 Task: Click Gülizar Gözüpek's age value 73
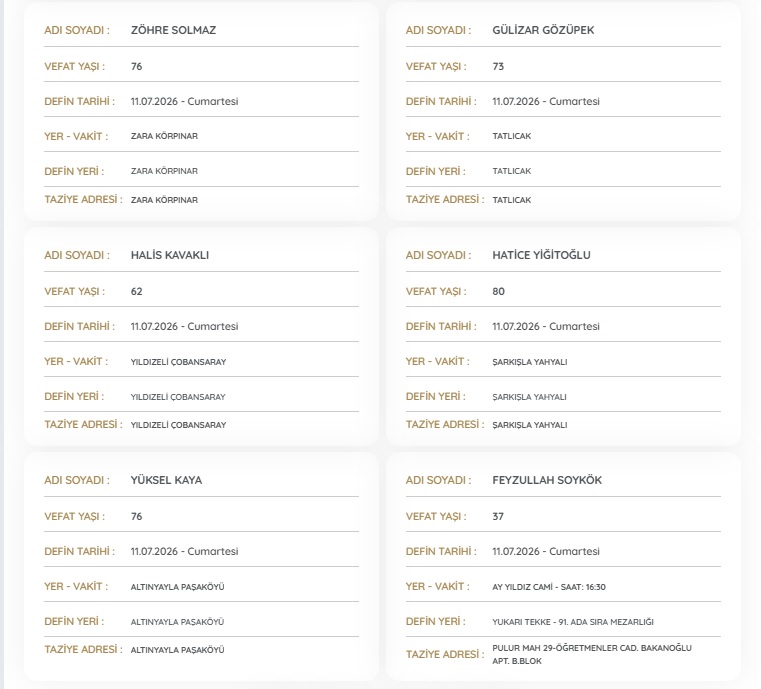coord(498,66)
